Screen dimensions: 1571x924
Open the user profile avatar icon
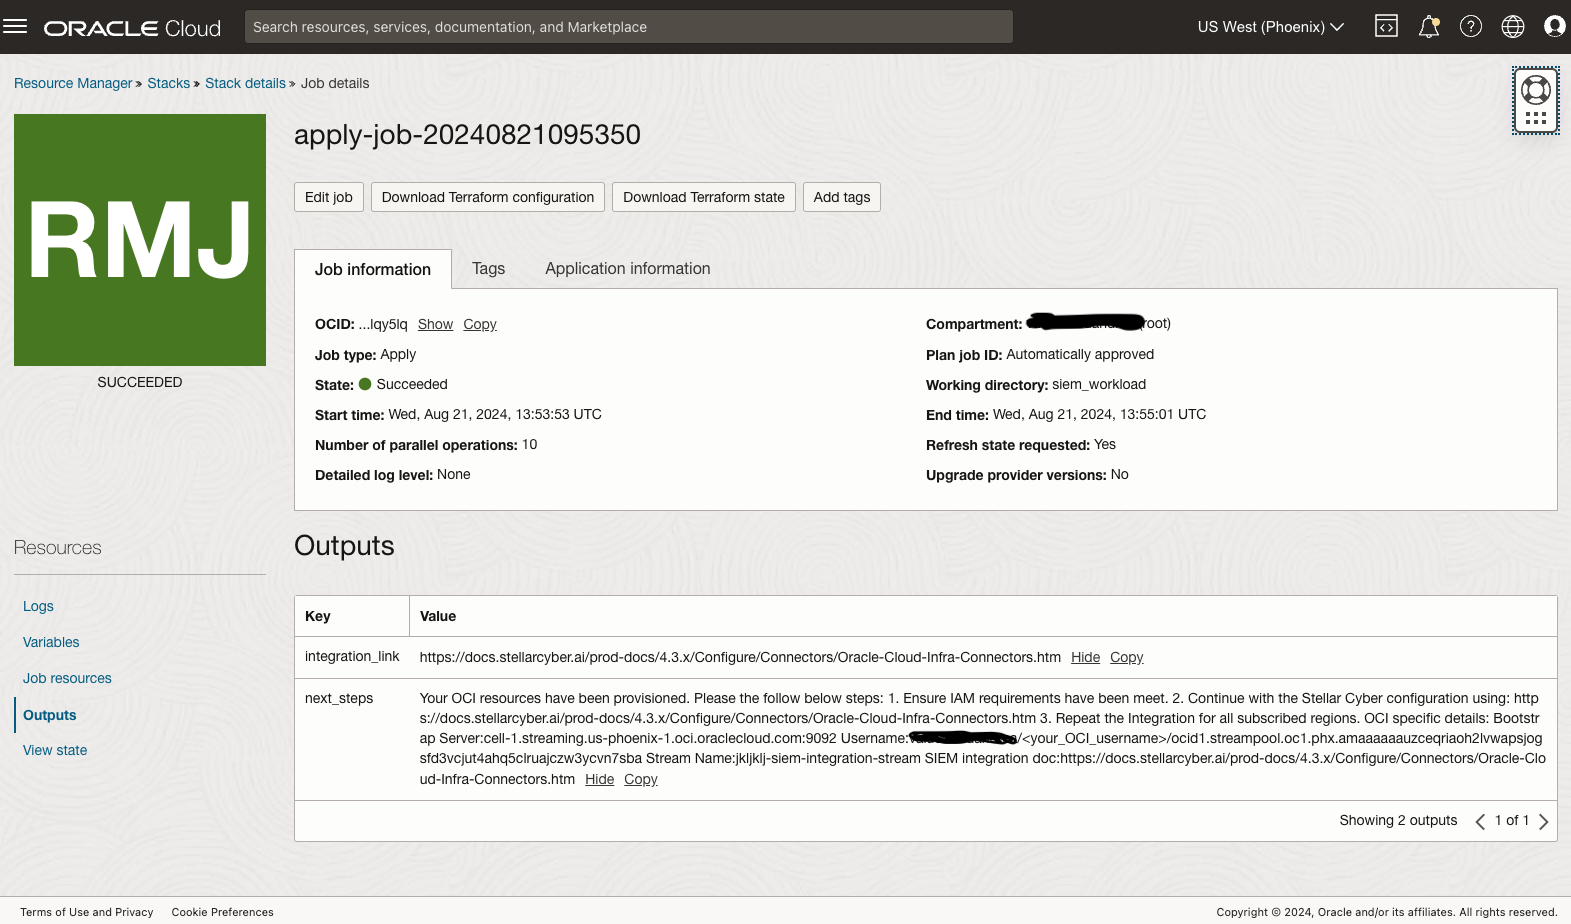1554,27
